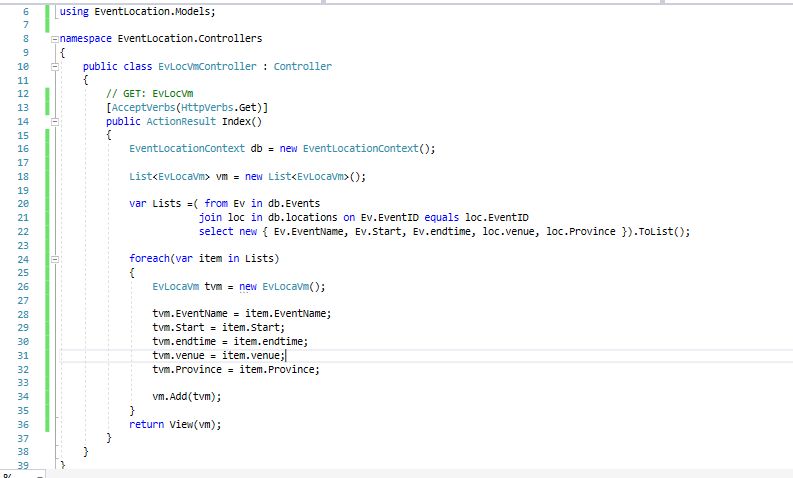This screenshot has height=478, width=793.
Task: Click 'using EventLocation.Models;' on line 6
Action: pyautogui.click(x=138, y=12)
